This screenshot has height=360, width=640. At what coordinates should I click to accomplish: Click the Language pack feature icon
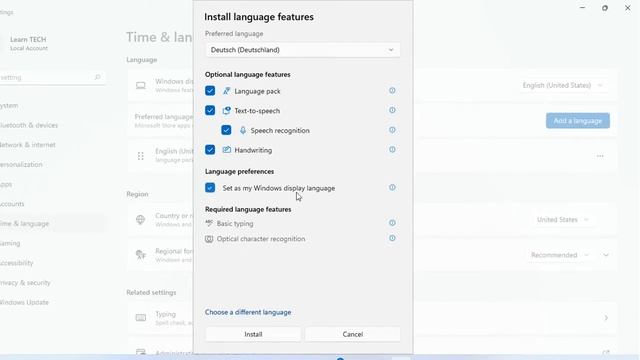[227, 91]
